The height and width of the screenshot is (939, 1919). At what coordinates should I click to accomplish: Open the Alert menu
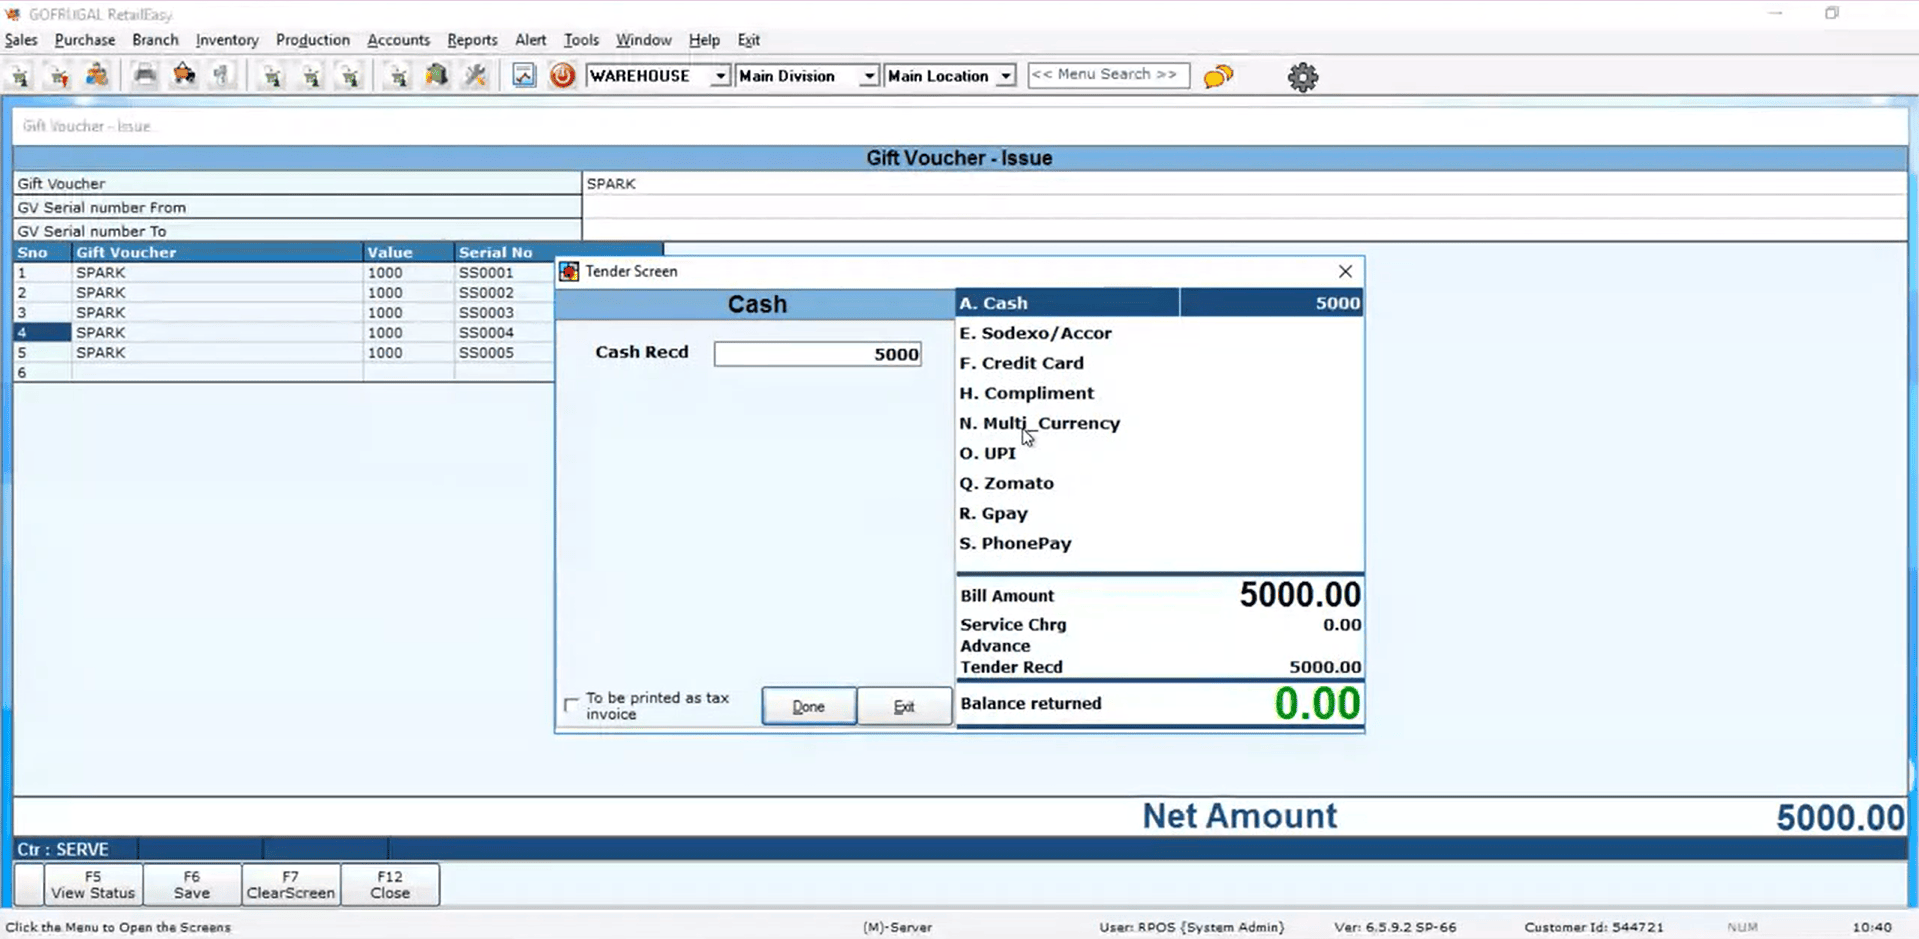click(x=530, y=40)
